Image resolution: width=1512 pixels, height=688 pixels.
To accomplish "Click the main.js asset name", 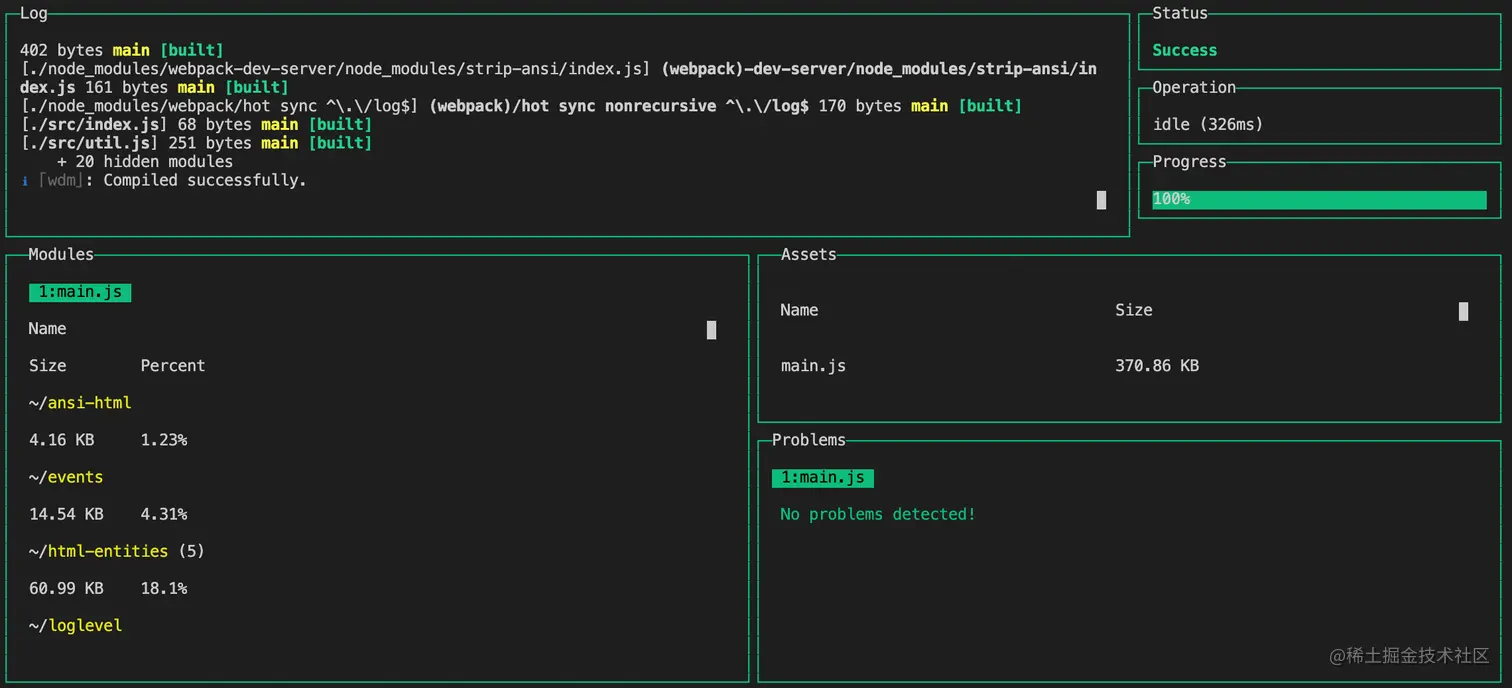I will click(813, 365).
